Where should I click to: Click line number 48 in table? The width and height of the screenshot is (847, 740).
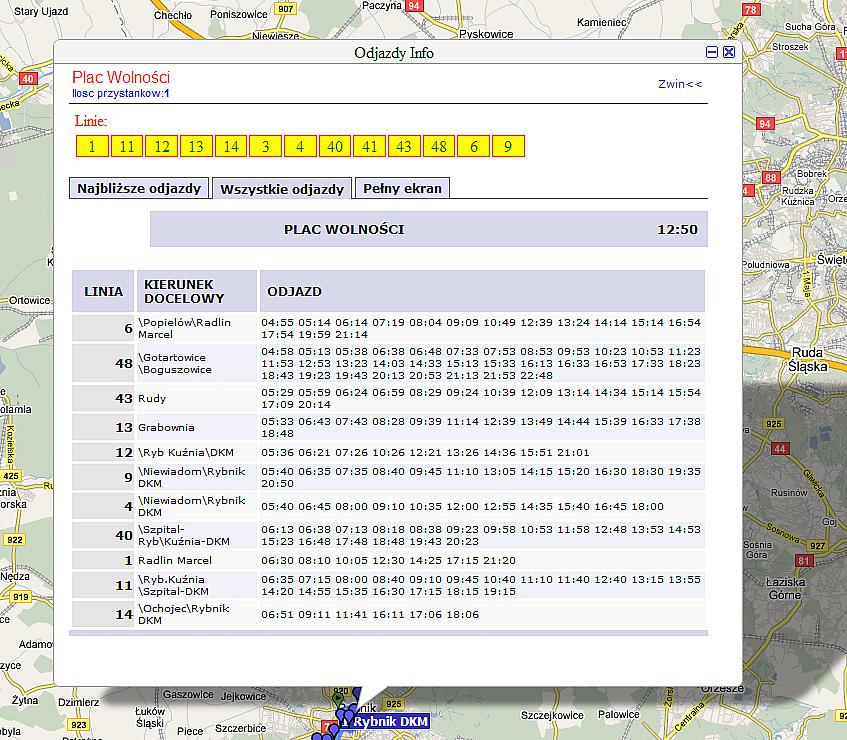tap(124, 363)
